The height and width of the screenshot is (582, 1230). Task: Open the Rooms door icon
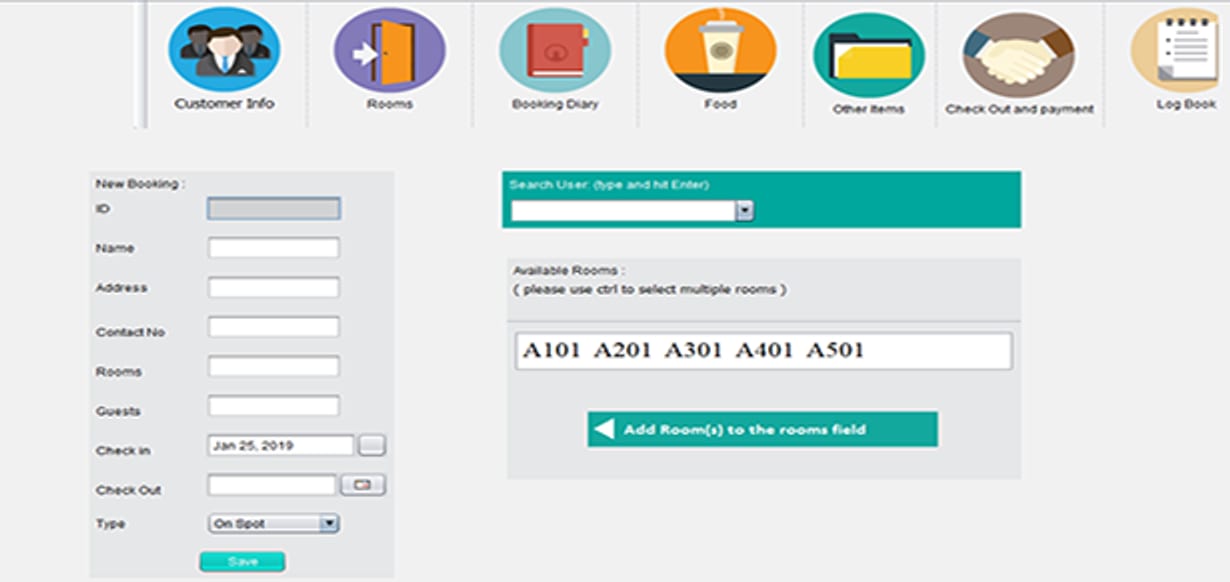point(389,50)
